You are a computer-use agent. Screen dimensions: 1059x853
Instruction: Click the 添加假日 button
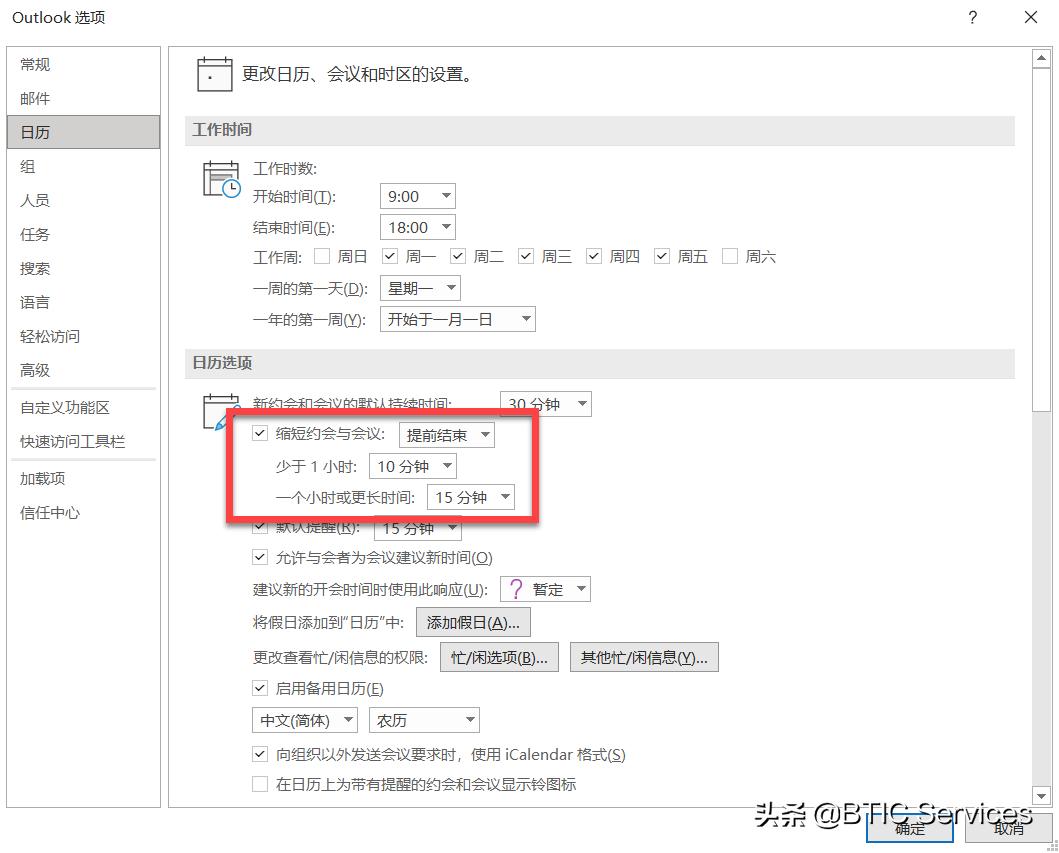coord(474,621)
